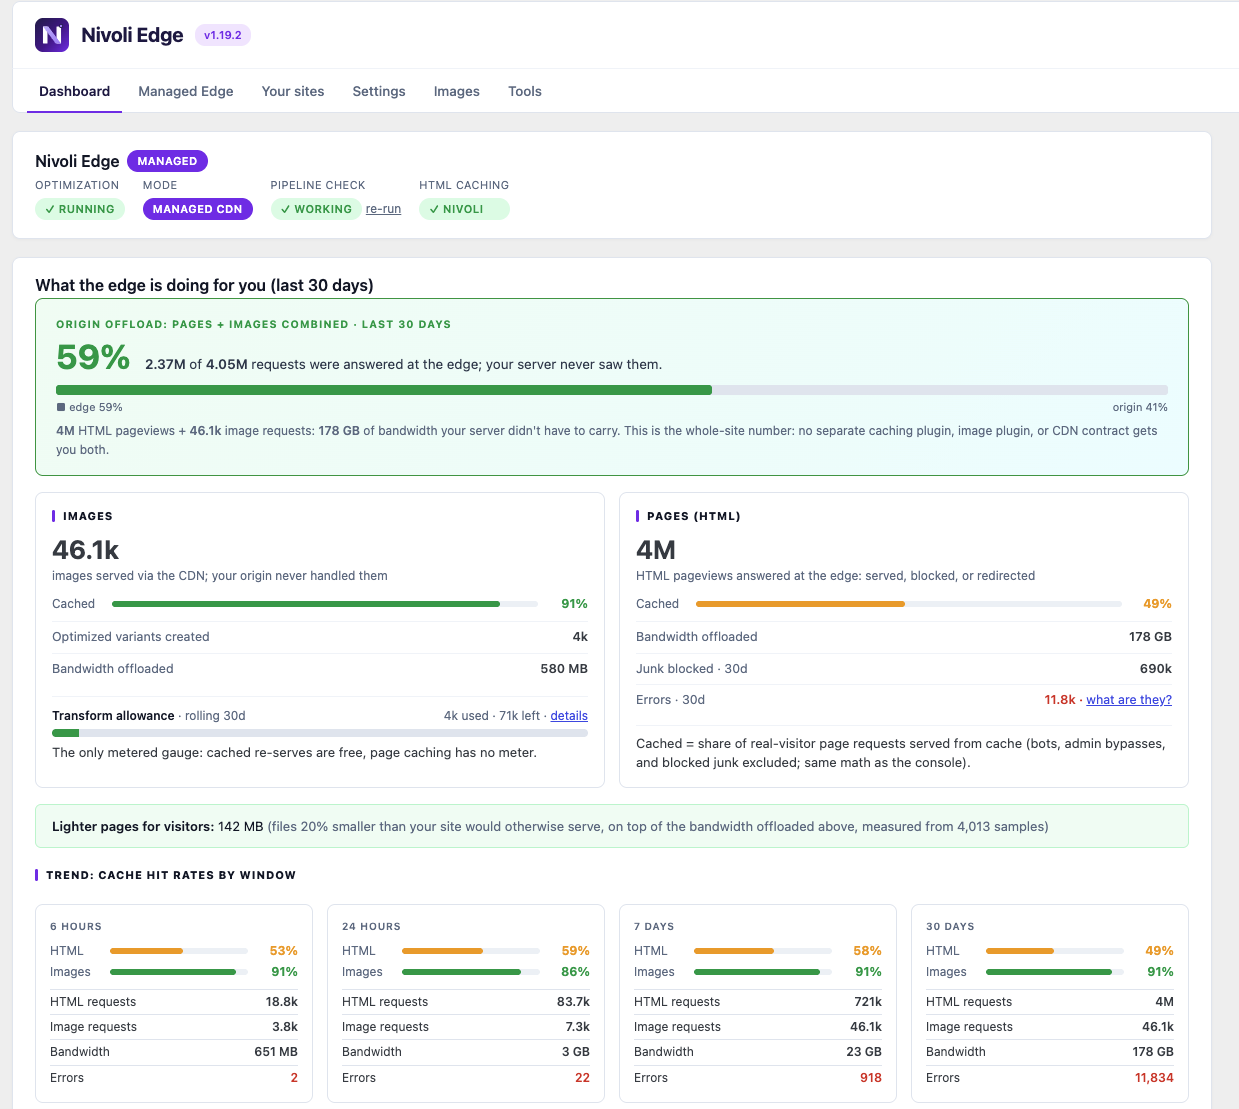Click the RUNNING optimization badge

[x=80, y=209]
